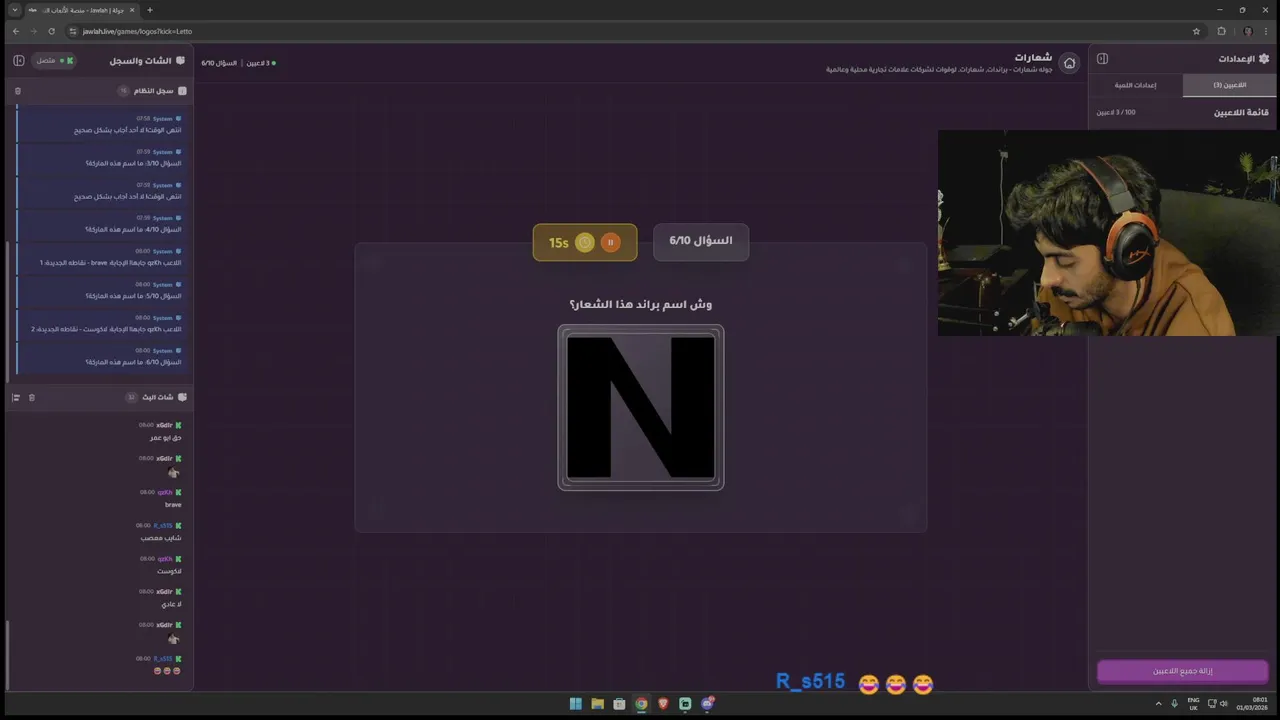This screenshot has width=1280, height=720.
Task: Open a new browser tab
Action: point(150,10)
